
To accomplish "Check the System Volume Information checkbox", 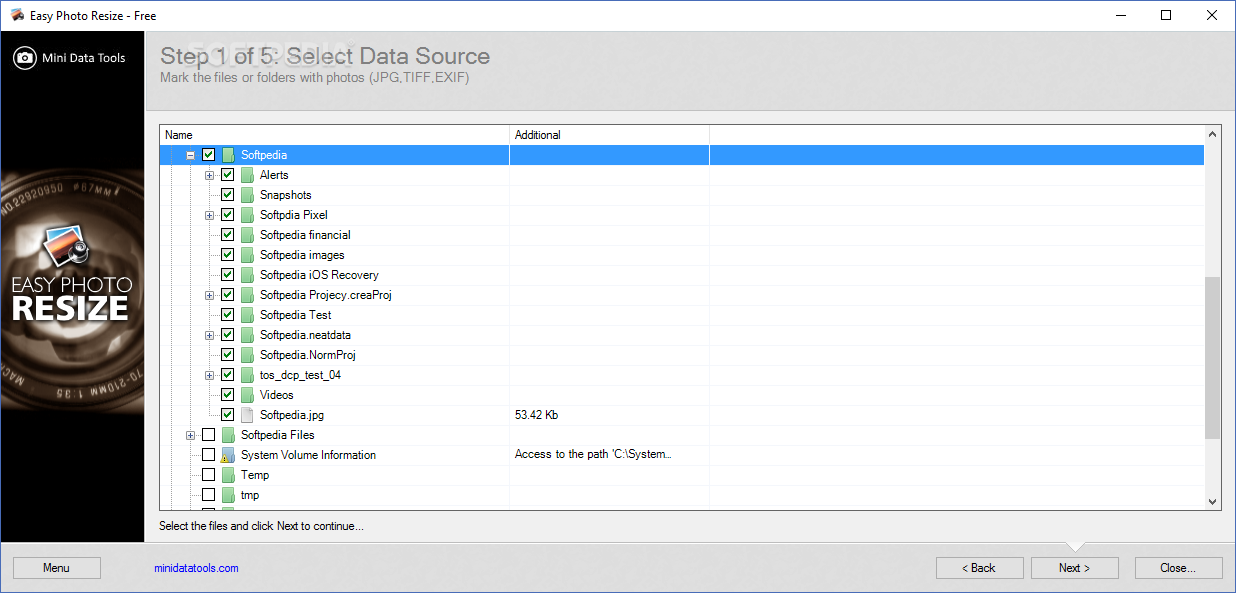I will coord(208,455).
